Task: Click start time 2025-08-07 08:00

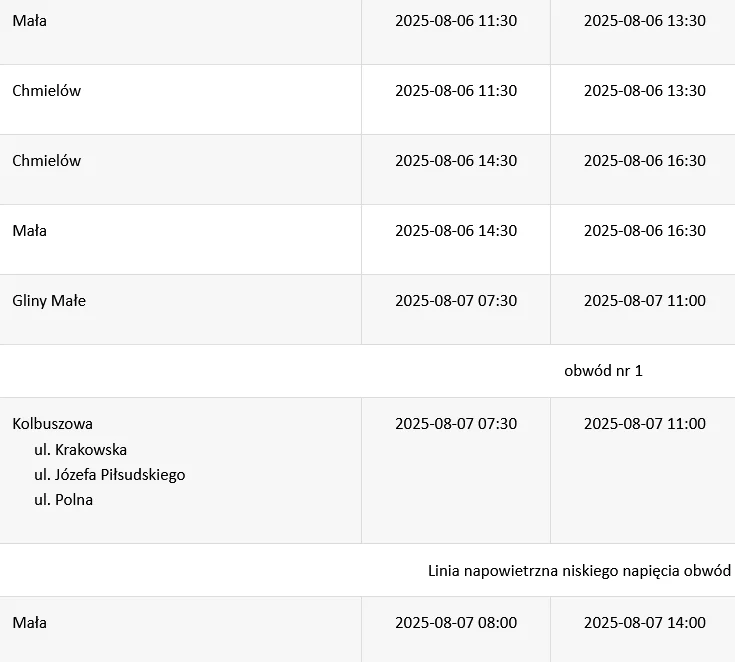Action: click(x=456, y=623)
